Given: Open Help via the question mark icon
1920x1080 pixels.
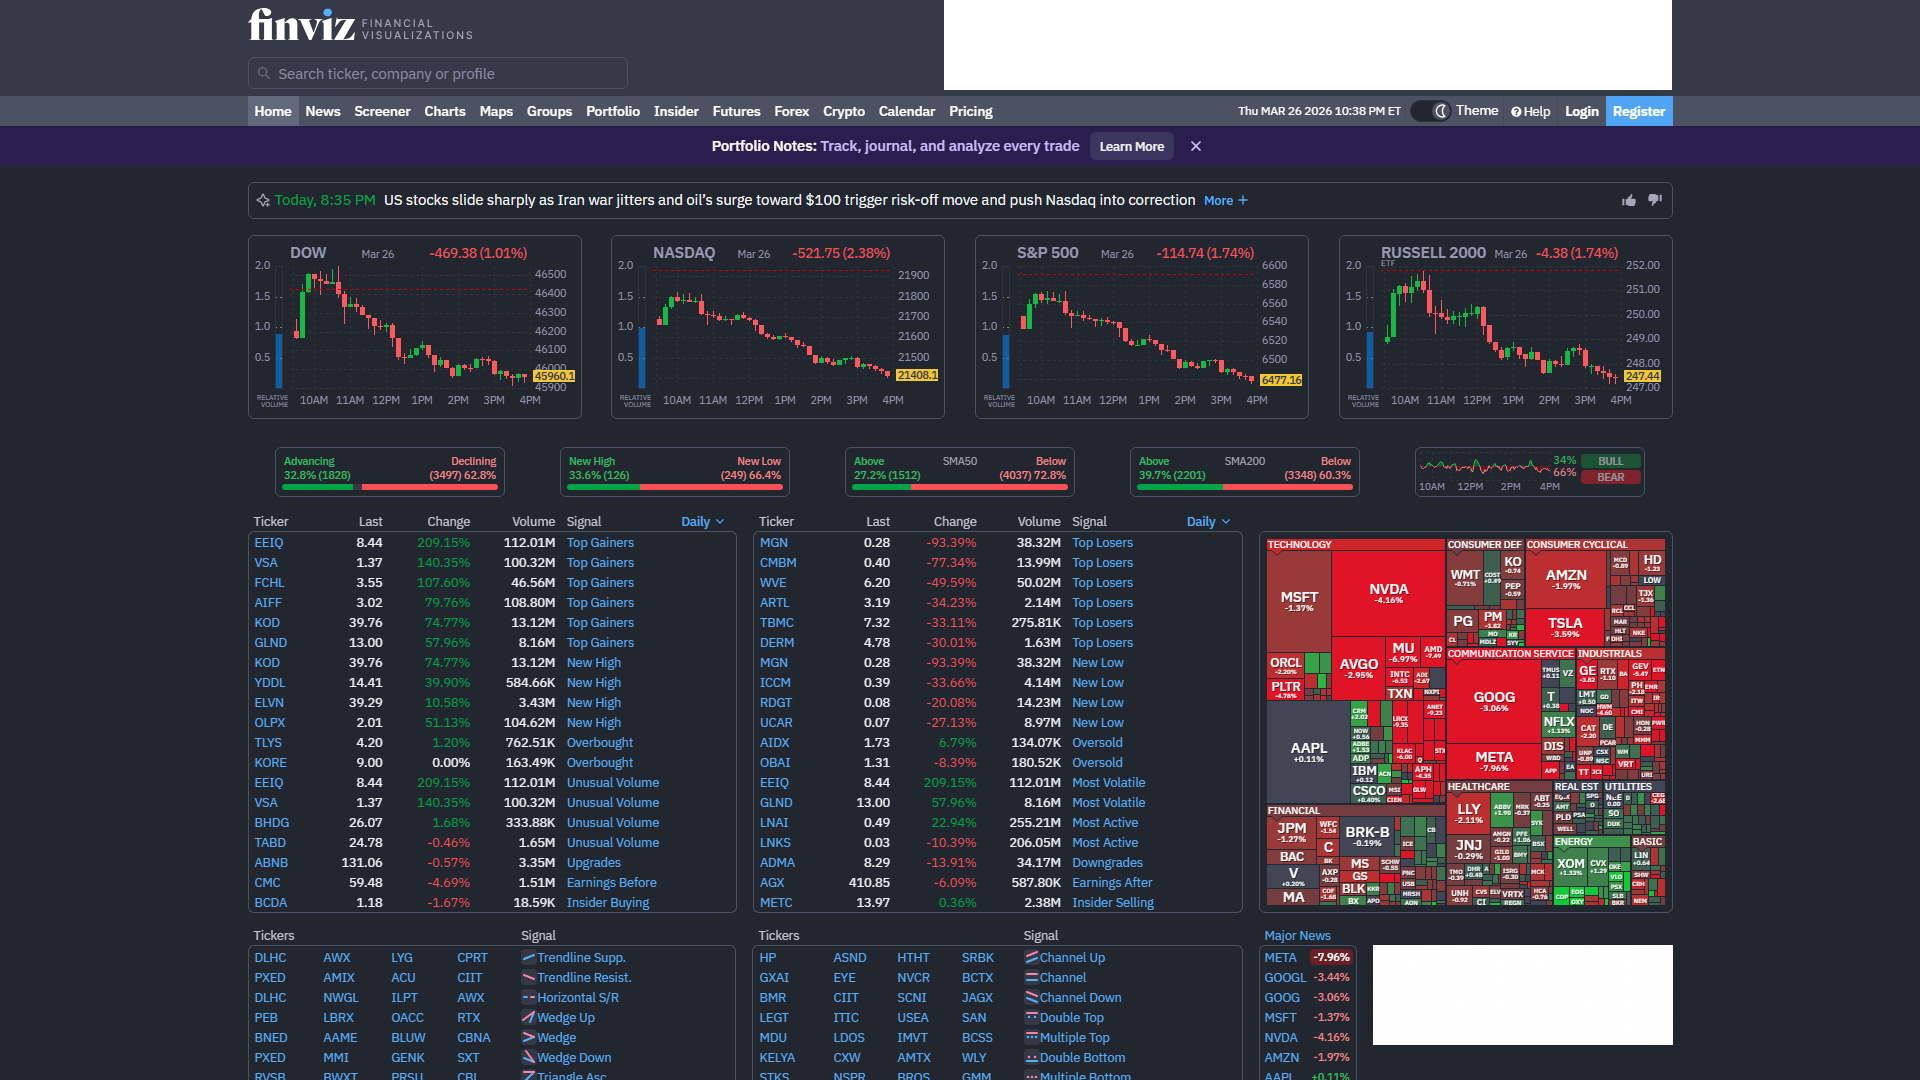Looking at the screenshot, I should click(x=1516, y=111).
